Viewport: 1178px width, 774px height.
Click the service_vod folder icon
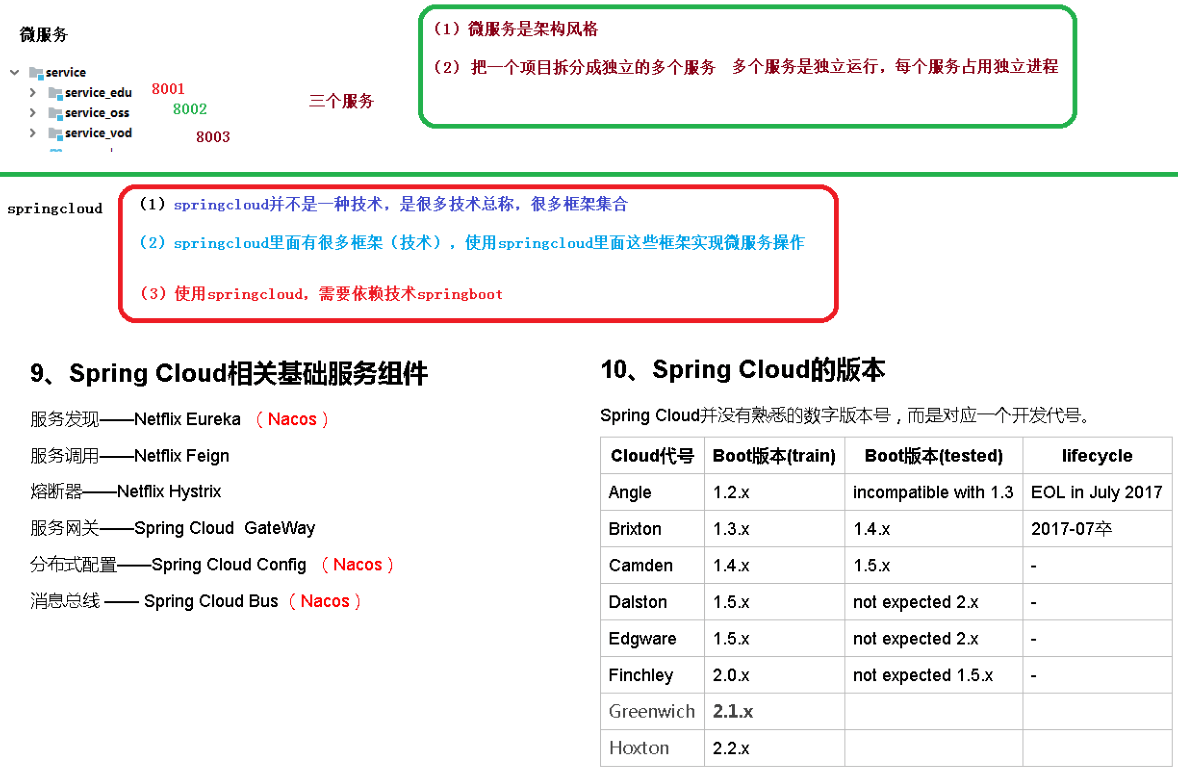[55, 134]
